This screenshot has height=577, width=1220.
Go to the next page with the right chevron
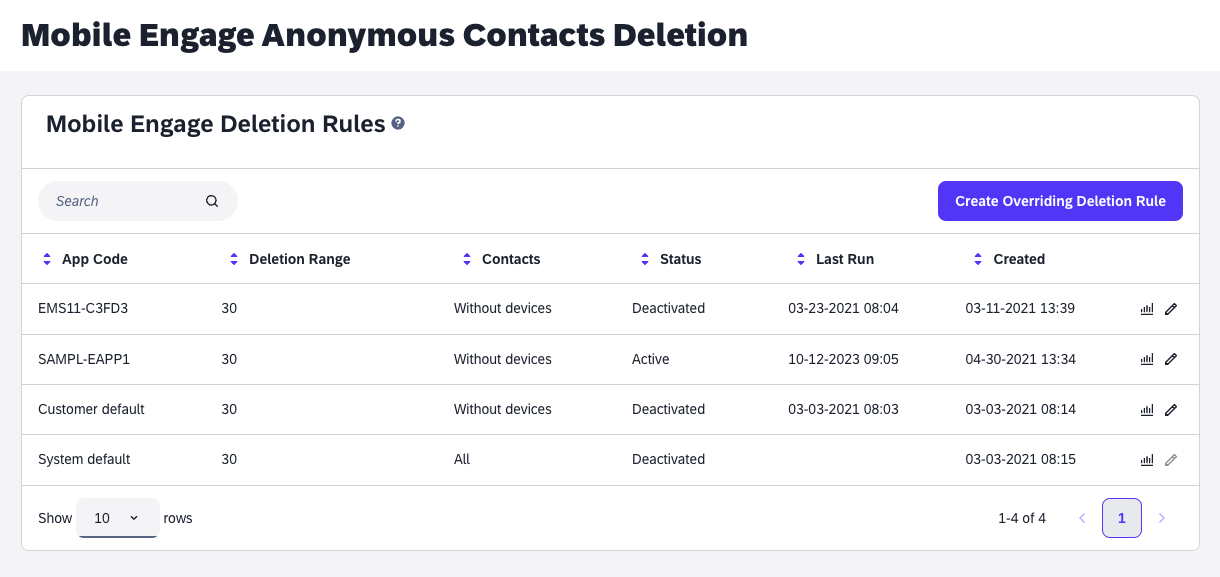pyautogui.click(x=1162, y=518)
